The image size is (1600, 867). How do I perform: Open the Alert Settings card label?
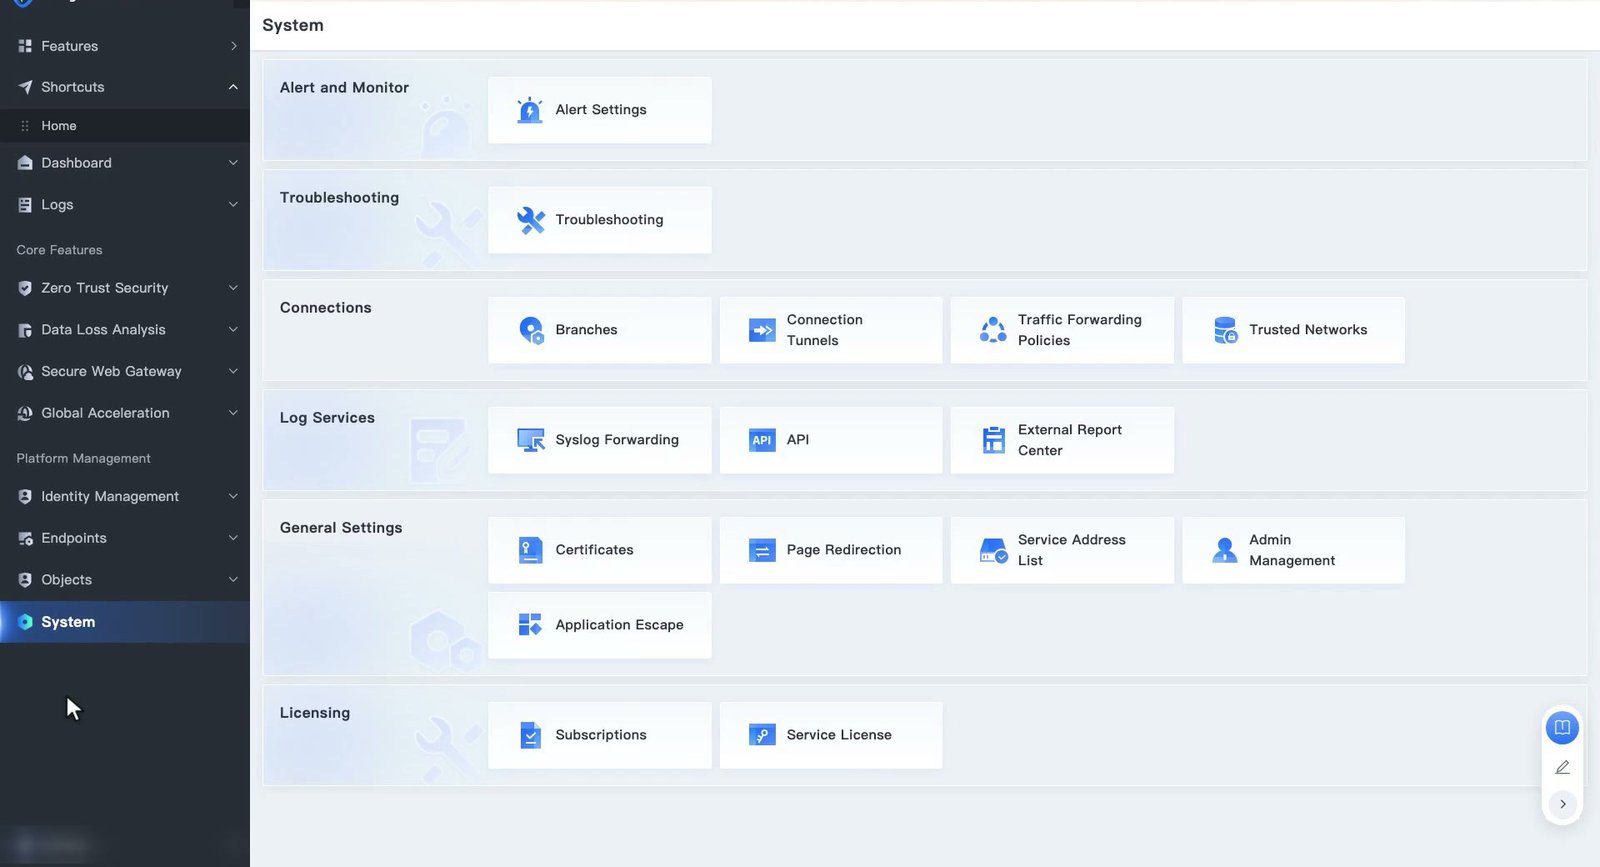point(601,110)
